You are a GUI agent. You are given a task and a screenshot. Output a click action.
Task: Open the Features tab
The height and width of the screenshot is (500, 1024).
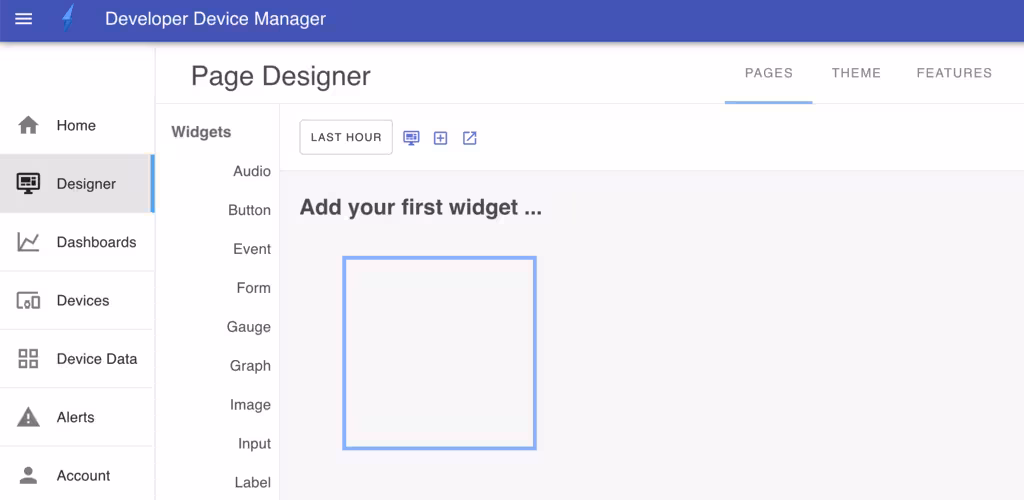point(954,73)
